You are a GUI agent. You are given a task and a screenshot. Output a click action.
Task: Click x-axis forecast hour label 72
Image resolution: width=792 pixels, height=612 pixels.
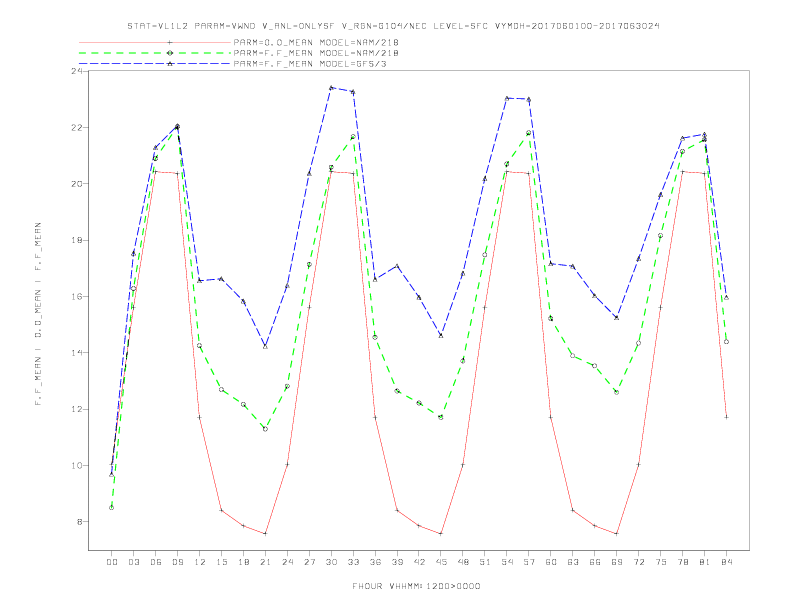(639, 562)
